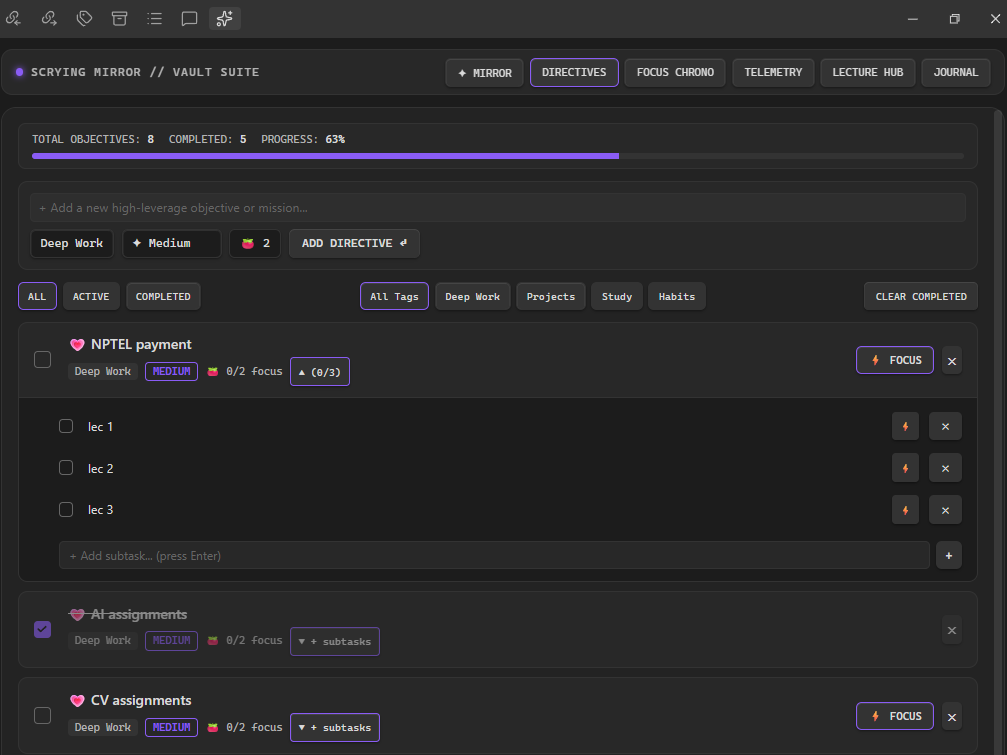Open the Journal tab

point(956,73)
